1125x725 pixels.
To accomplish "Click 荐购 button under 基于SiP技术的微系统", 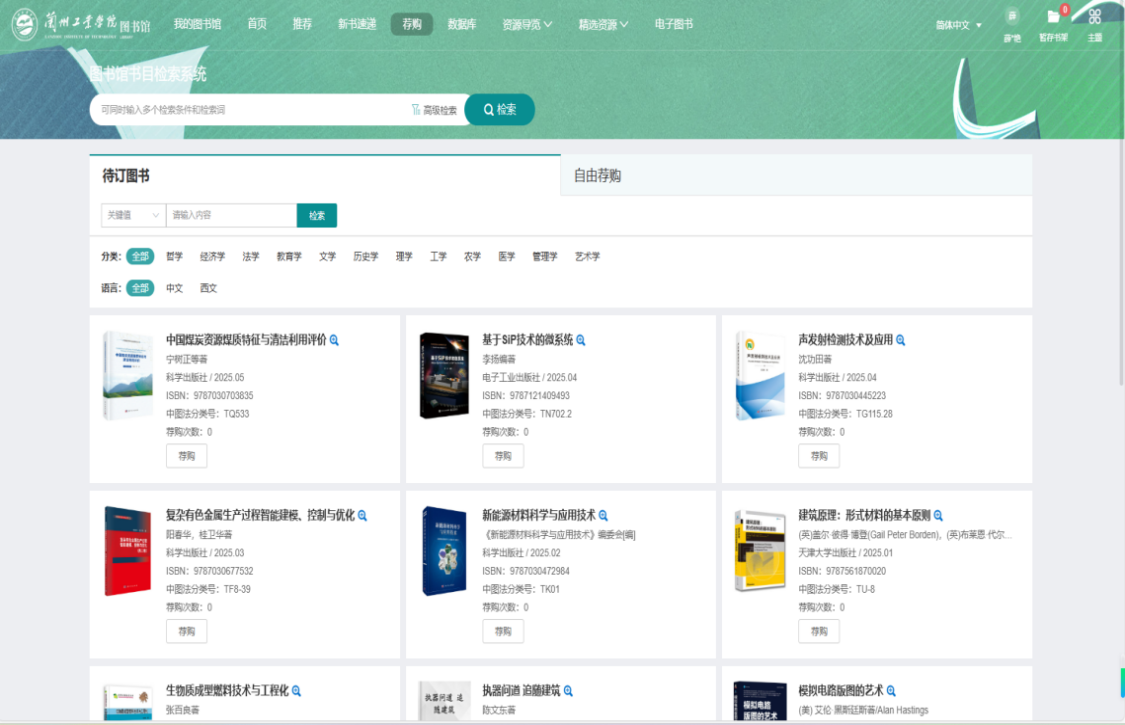I will click(x=502, y=456).
